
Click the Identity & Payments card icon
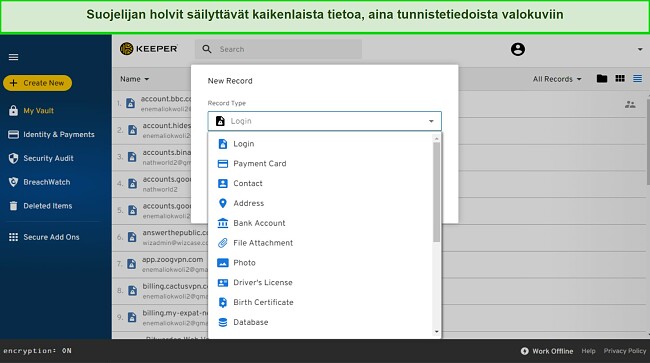13,134
